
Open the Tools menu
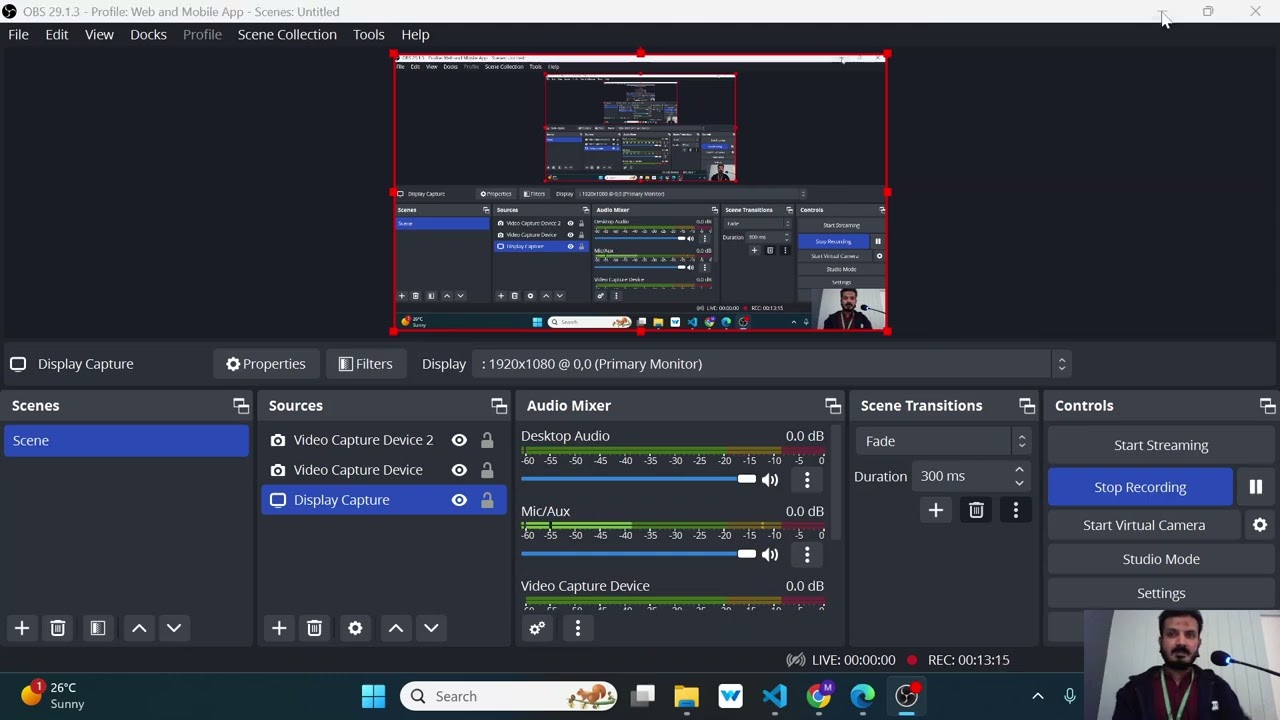coord(368,34)
